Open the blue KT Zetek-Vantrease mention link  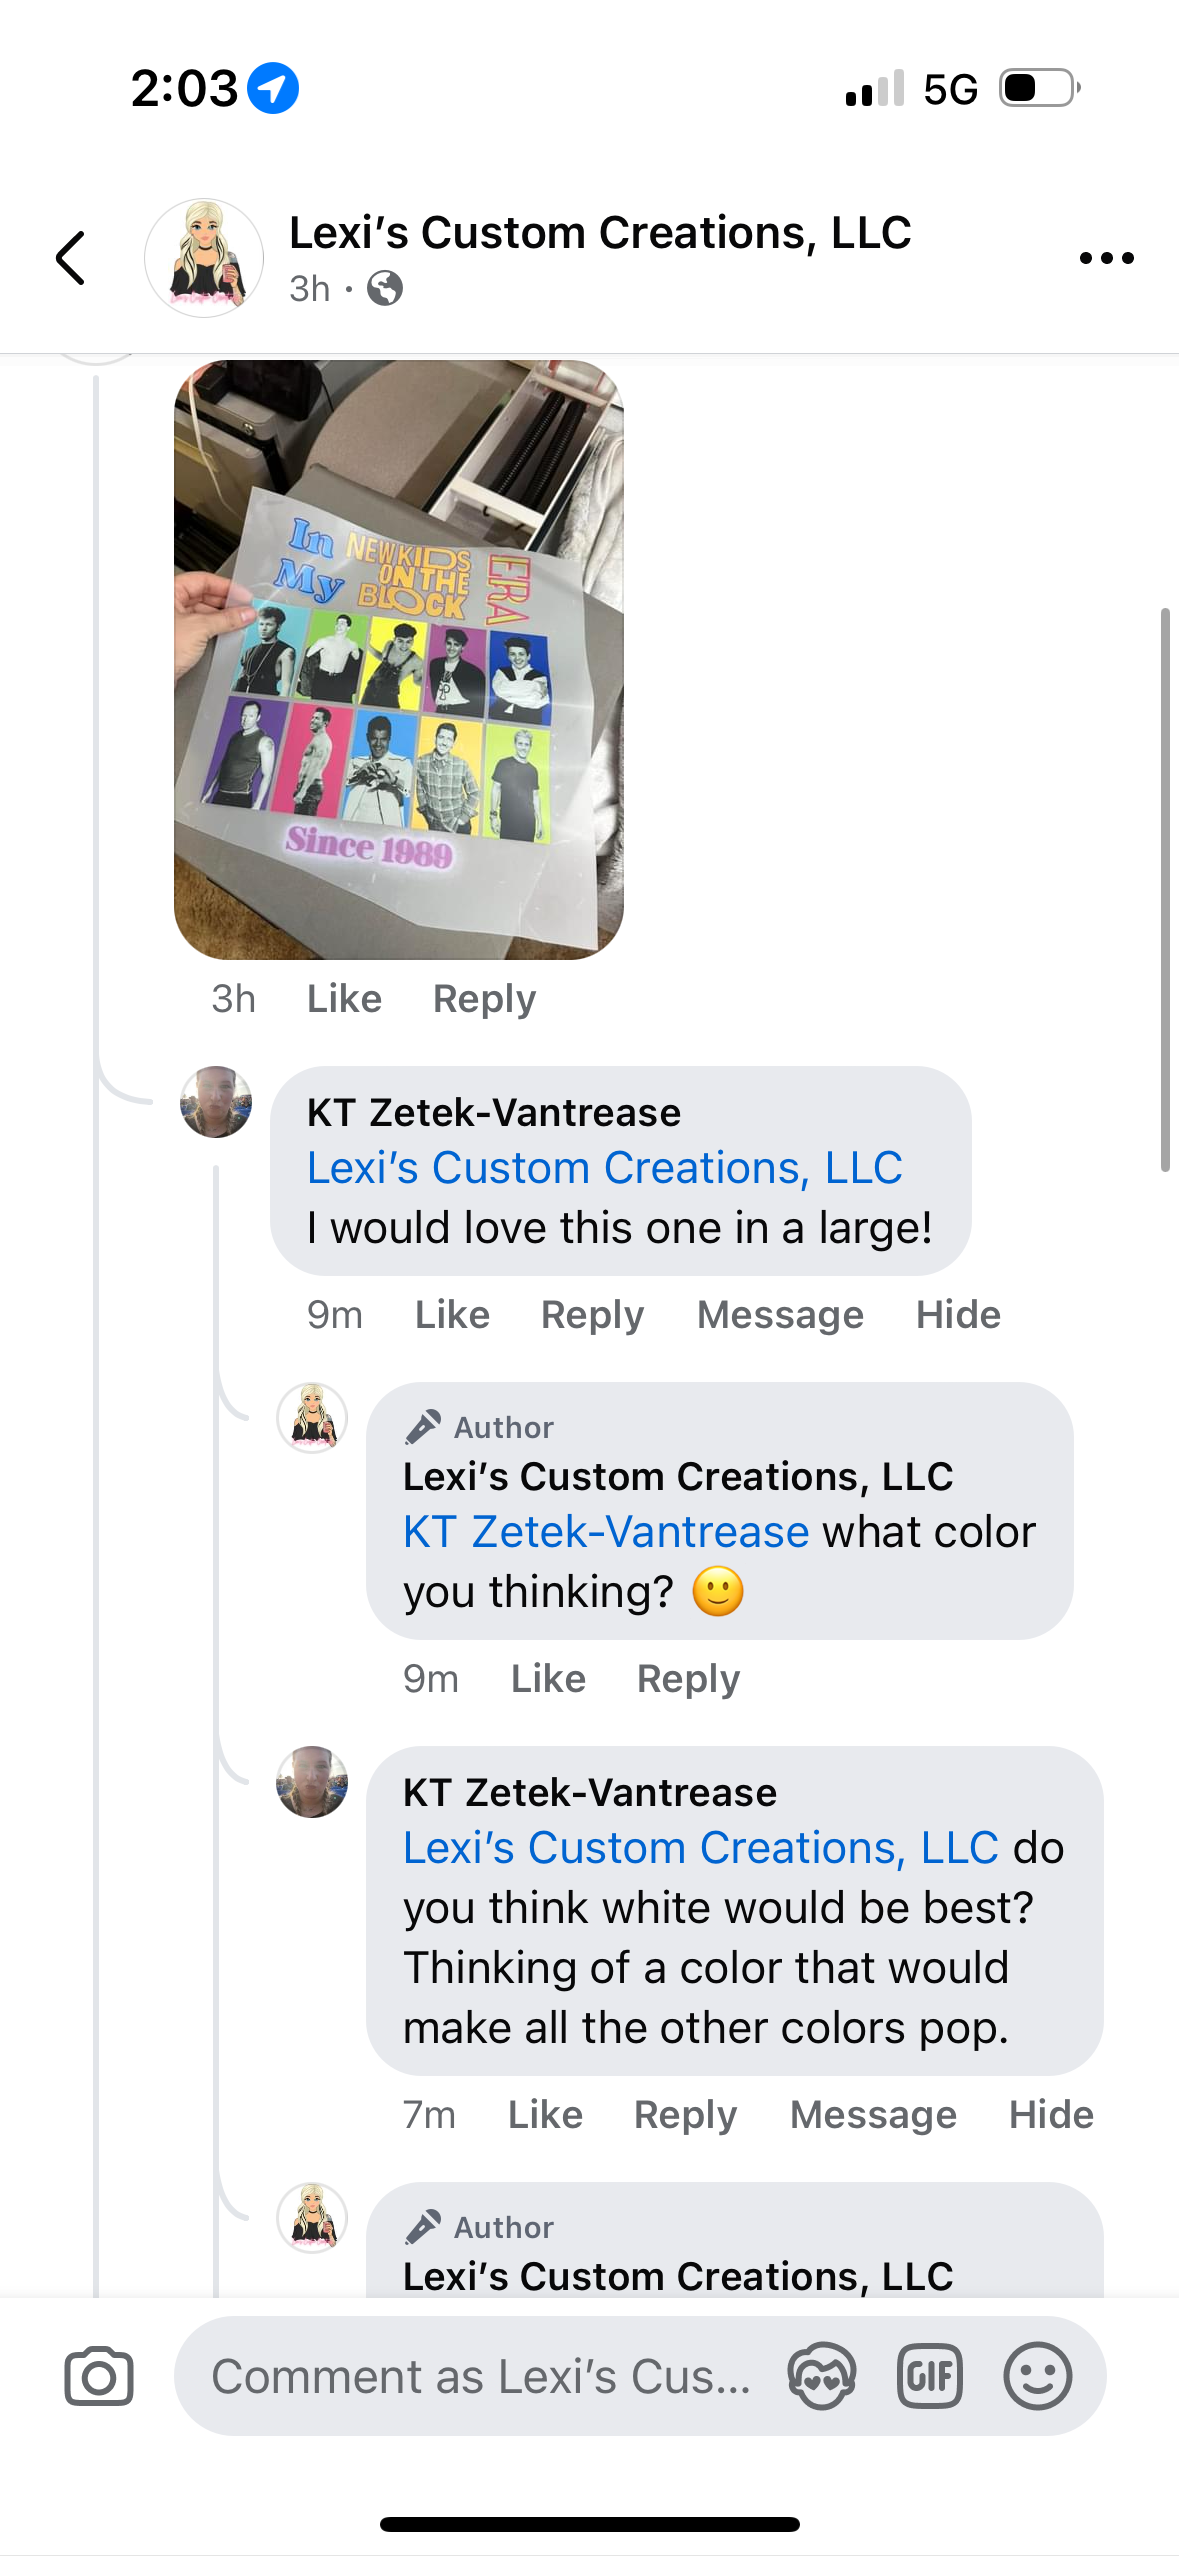(x=606, y=1532)
